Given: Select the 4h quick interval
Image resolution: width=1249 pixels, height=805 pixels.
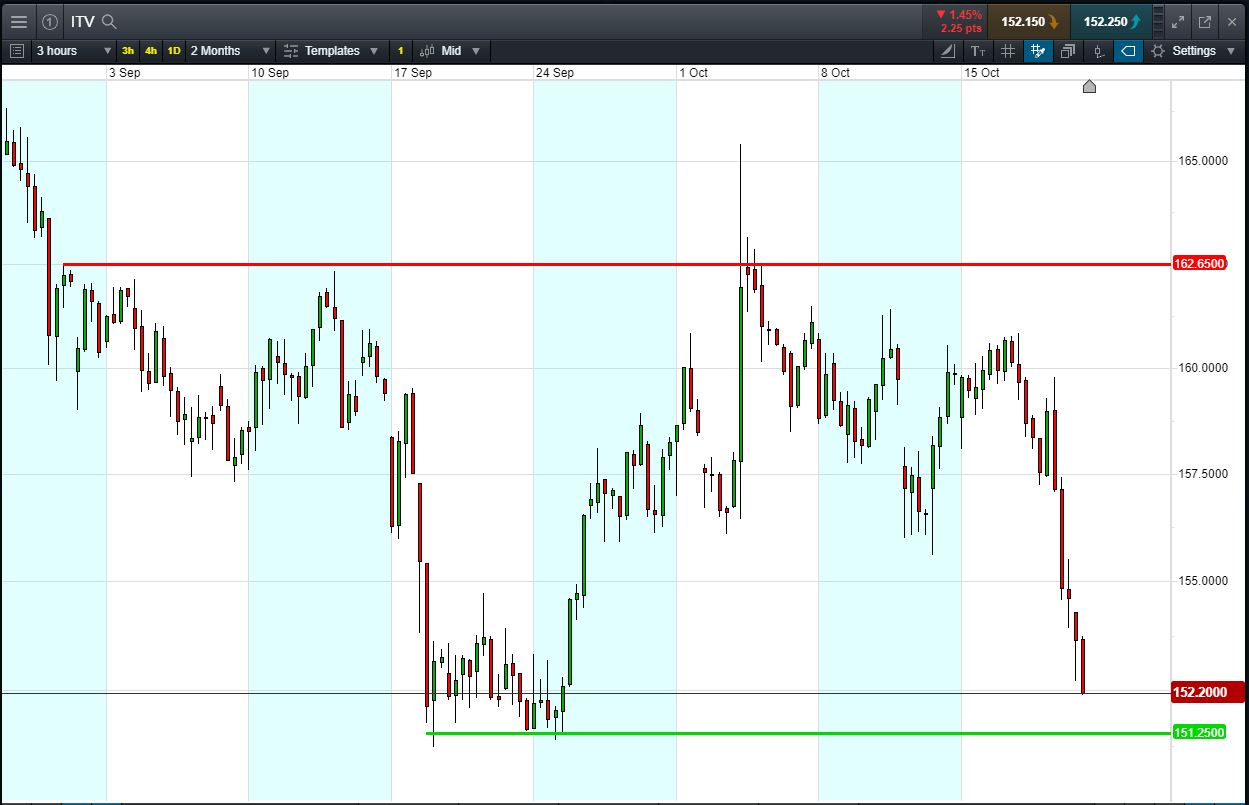Looking at the screenshot, I should point(151,50).
